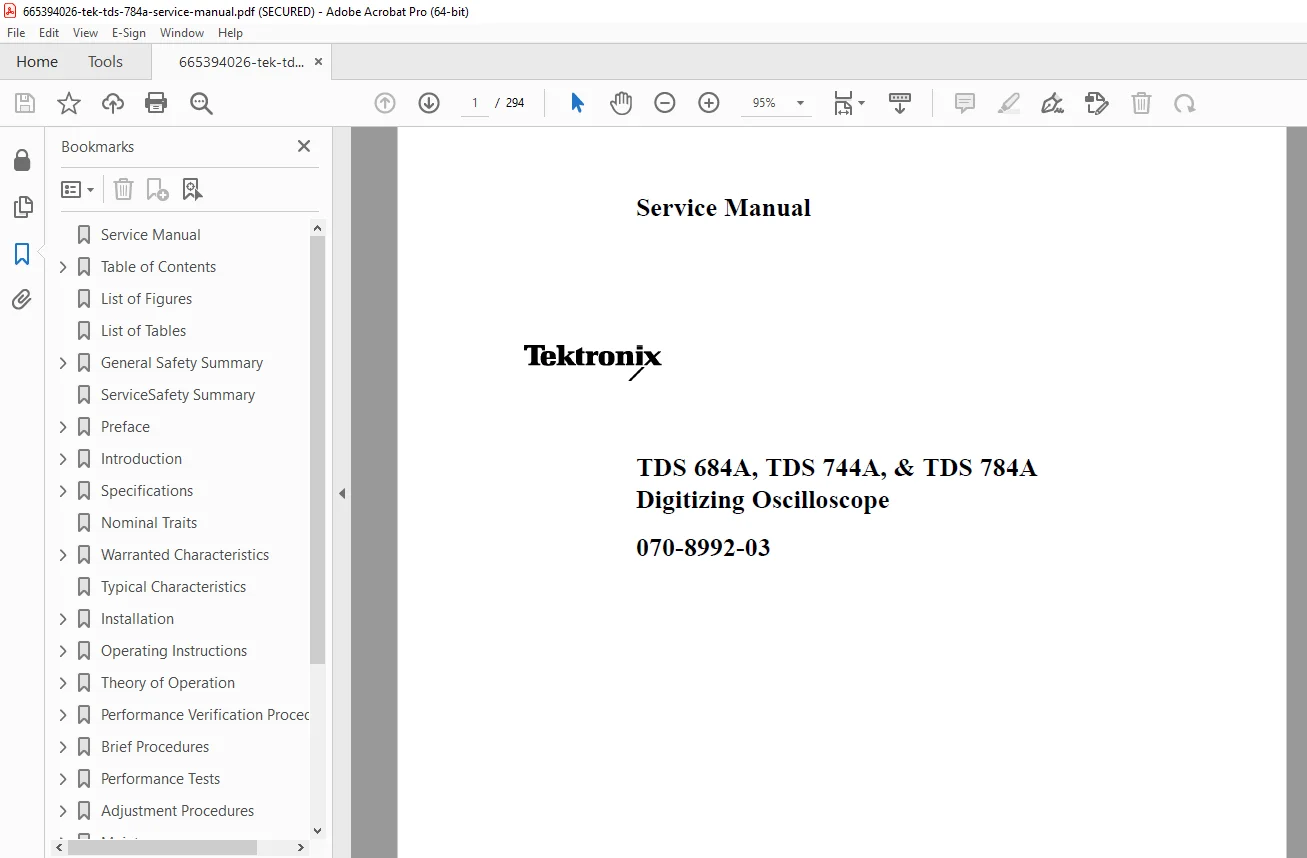Expand the Installation bookmark
The width and height of the screenshot is (1307, 858).
click(63, 619)
